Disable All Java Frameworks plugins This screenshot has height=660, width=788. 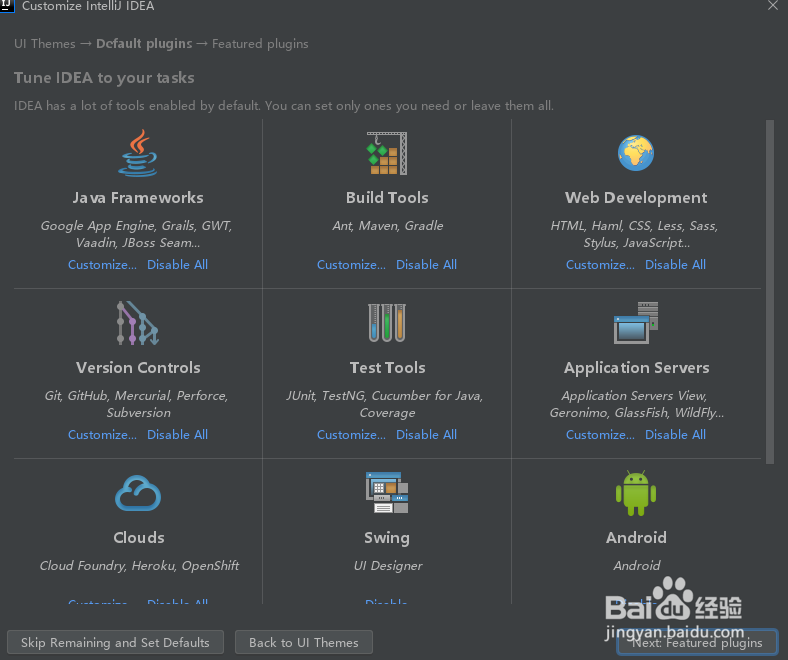coord(177,264)
